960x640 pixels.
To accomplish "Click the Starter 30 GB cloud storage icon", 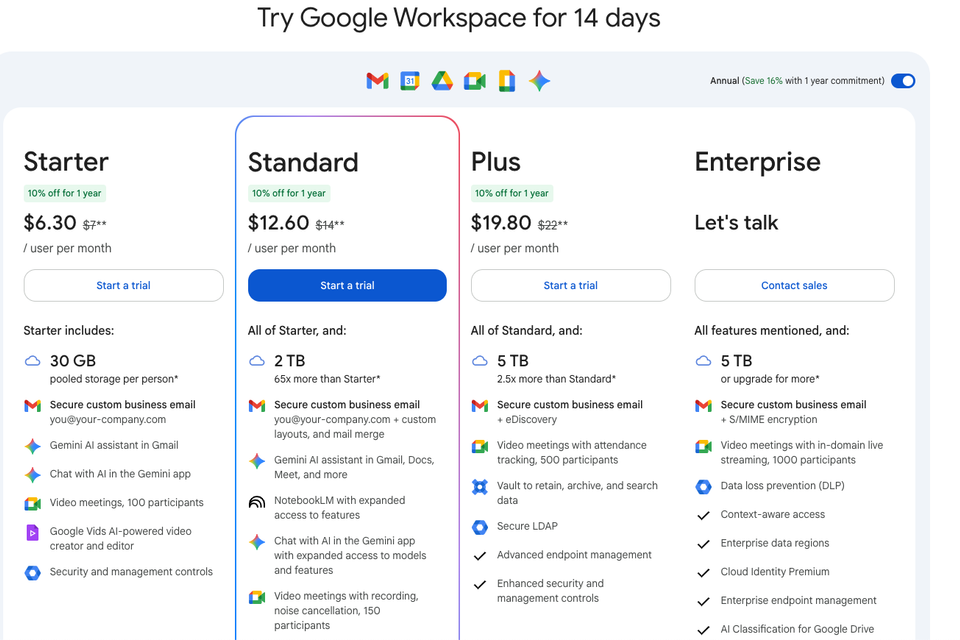I will (33, 361).
